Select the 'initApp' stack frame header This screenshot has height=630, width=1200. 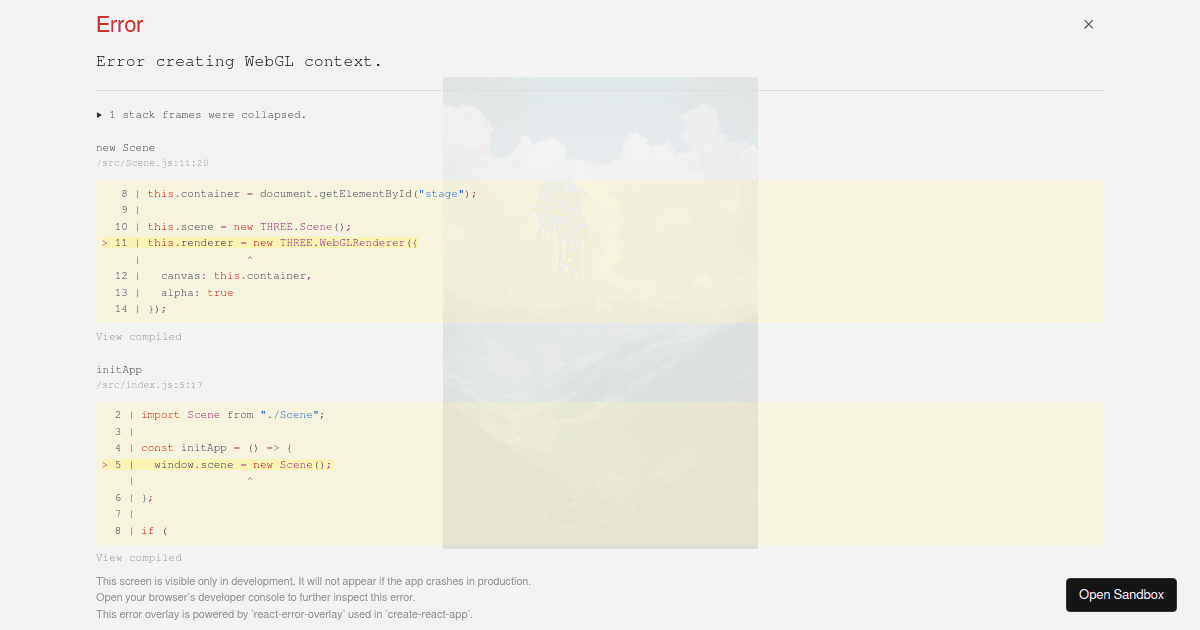[118, 369]
